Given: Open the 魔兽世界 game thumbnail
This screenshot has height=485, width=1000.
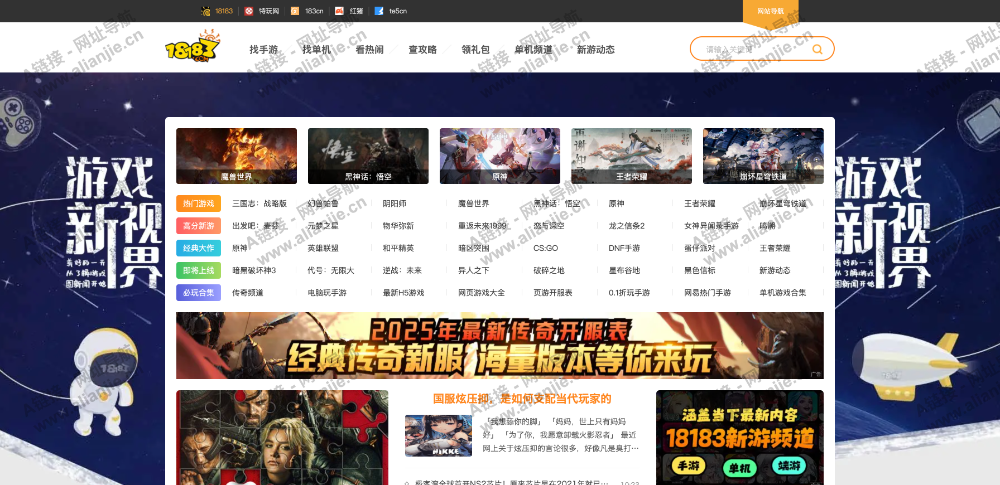Looking at the screenshot, I should click(x=237, y=156).
